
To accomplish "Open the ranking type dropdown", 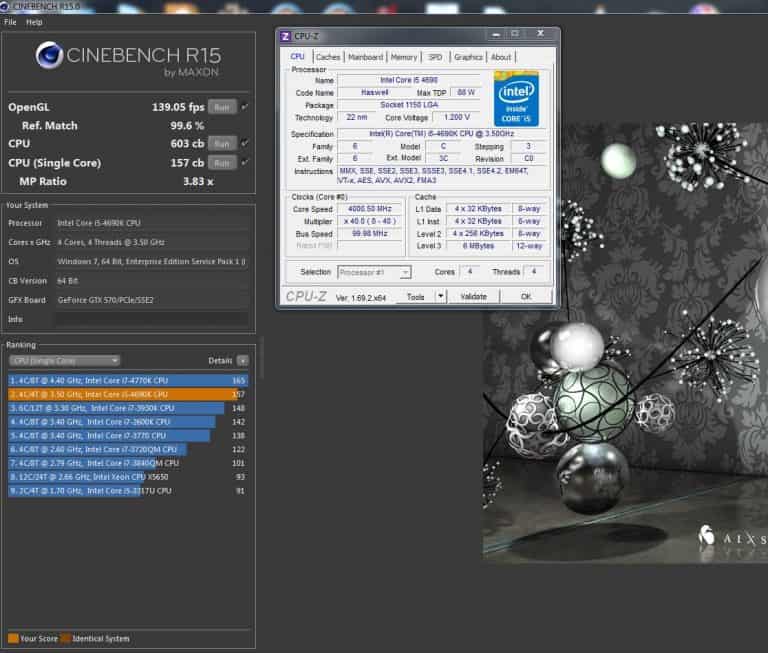I will coord(64,361).
